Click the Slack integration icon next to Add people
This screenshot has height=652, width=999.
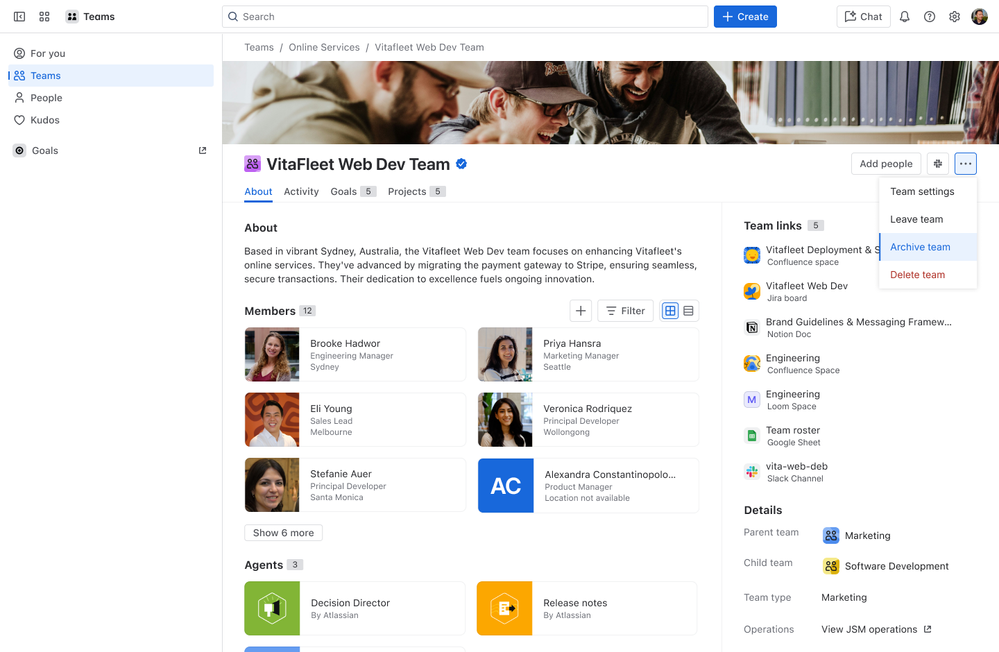[x=938, y=164]
